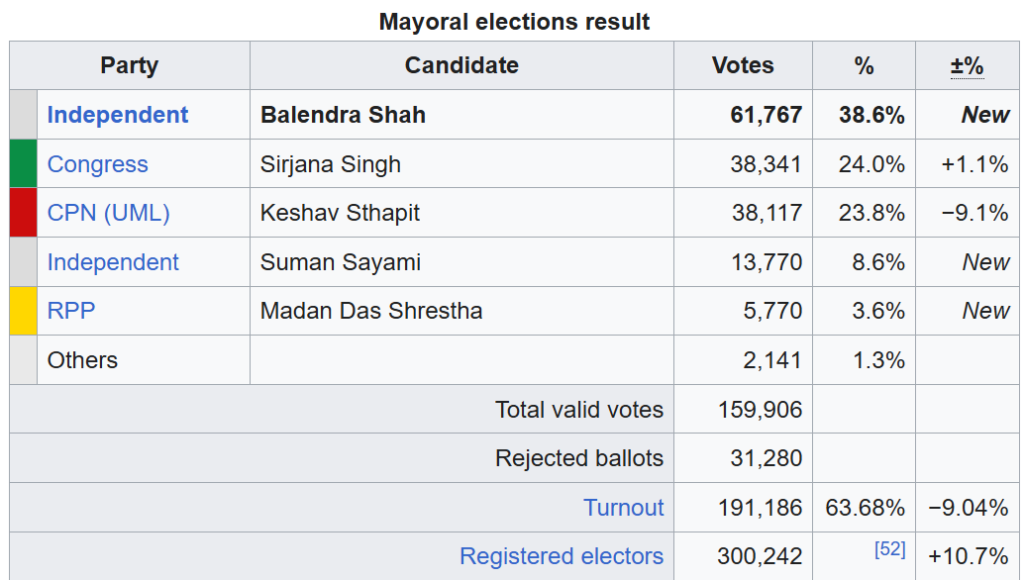Click the Sirjana Singh candidate cell
The height and width of the screenshot is (580, 1024).
pos(330,164)
